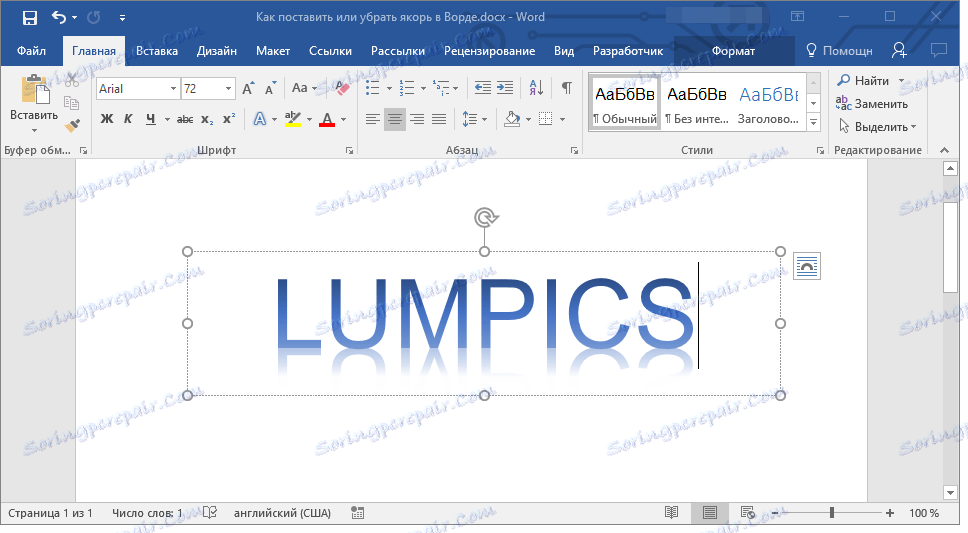968x533 pixels.
Task: Open Quick Access Toolbar customization arrow
Action: [x=122, y=18]
